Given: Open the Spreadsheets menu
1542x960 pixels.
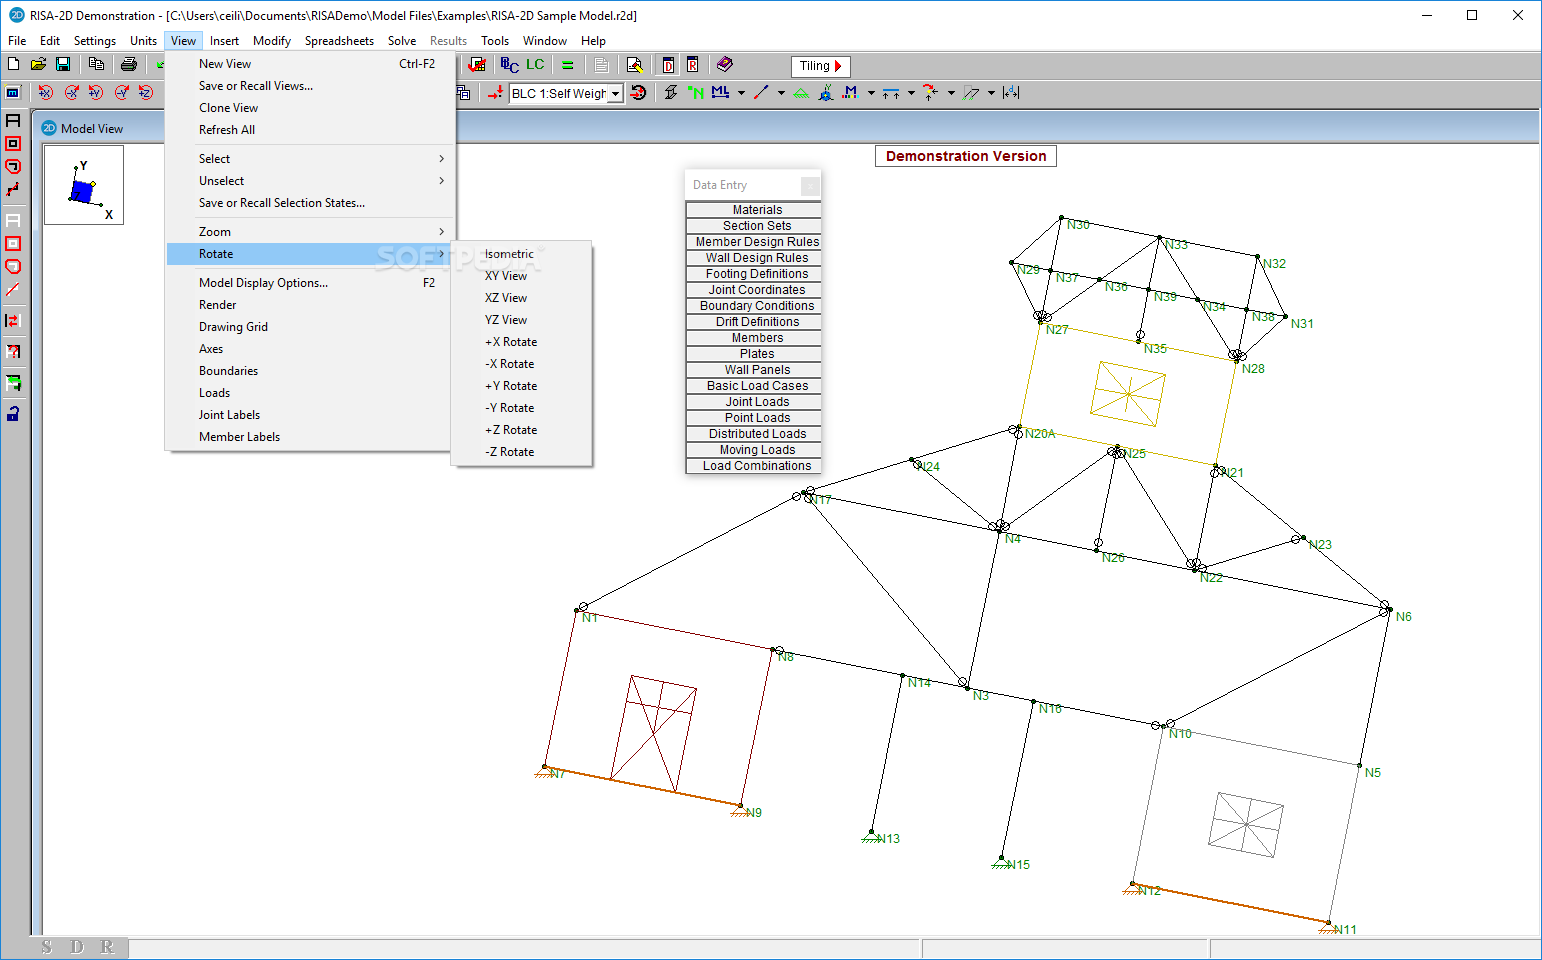Looking at the screenshot, I should point(339,41).
